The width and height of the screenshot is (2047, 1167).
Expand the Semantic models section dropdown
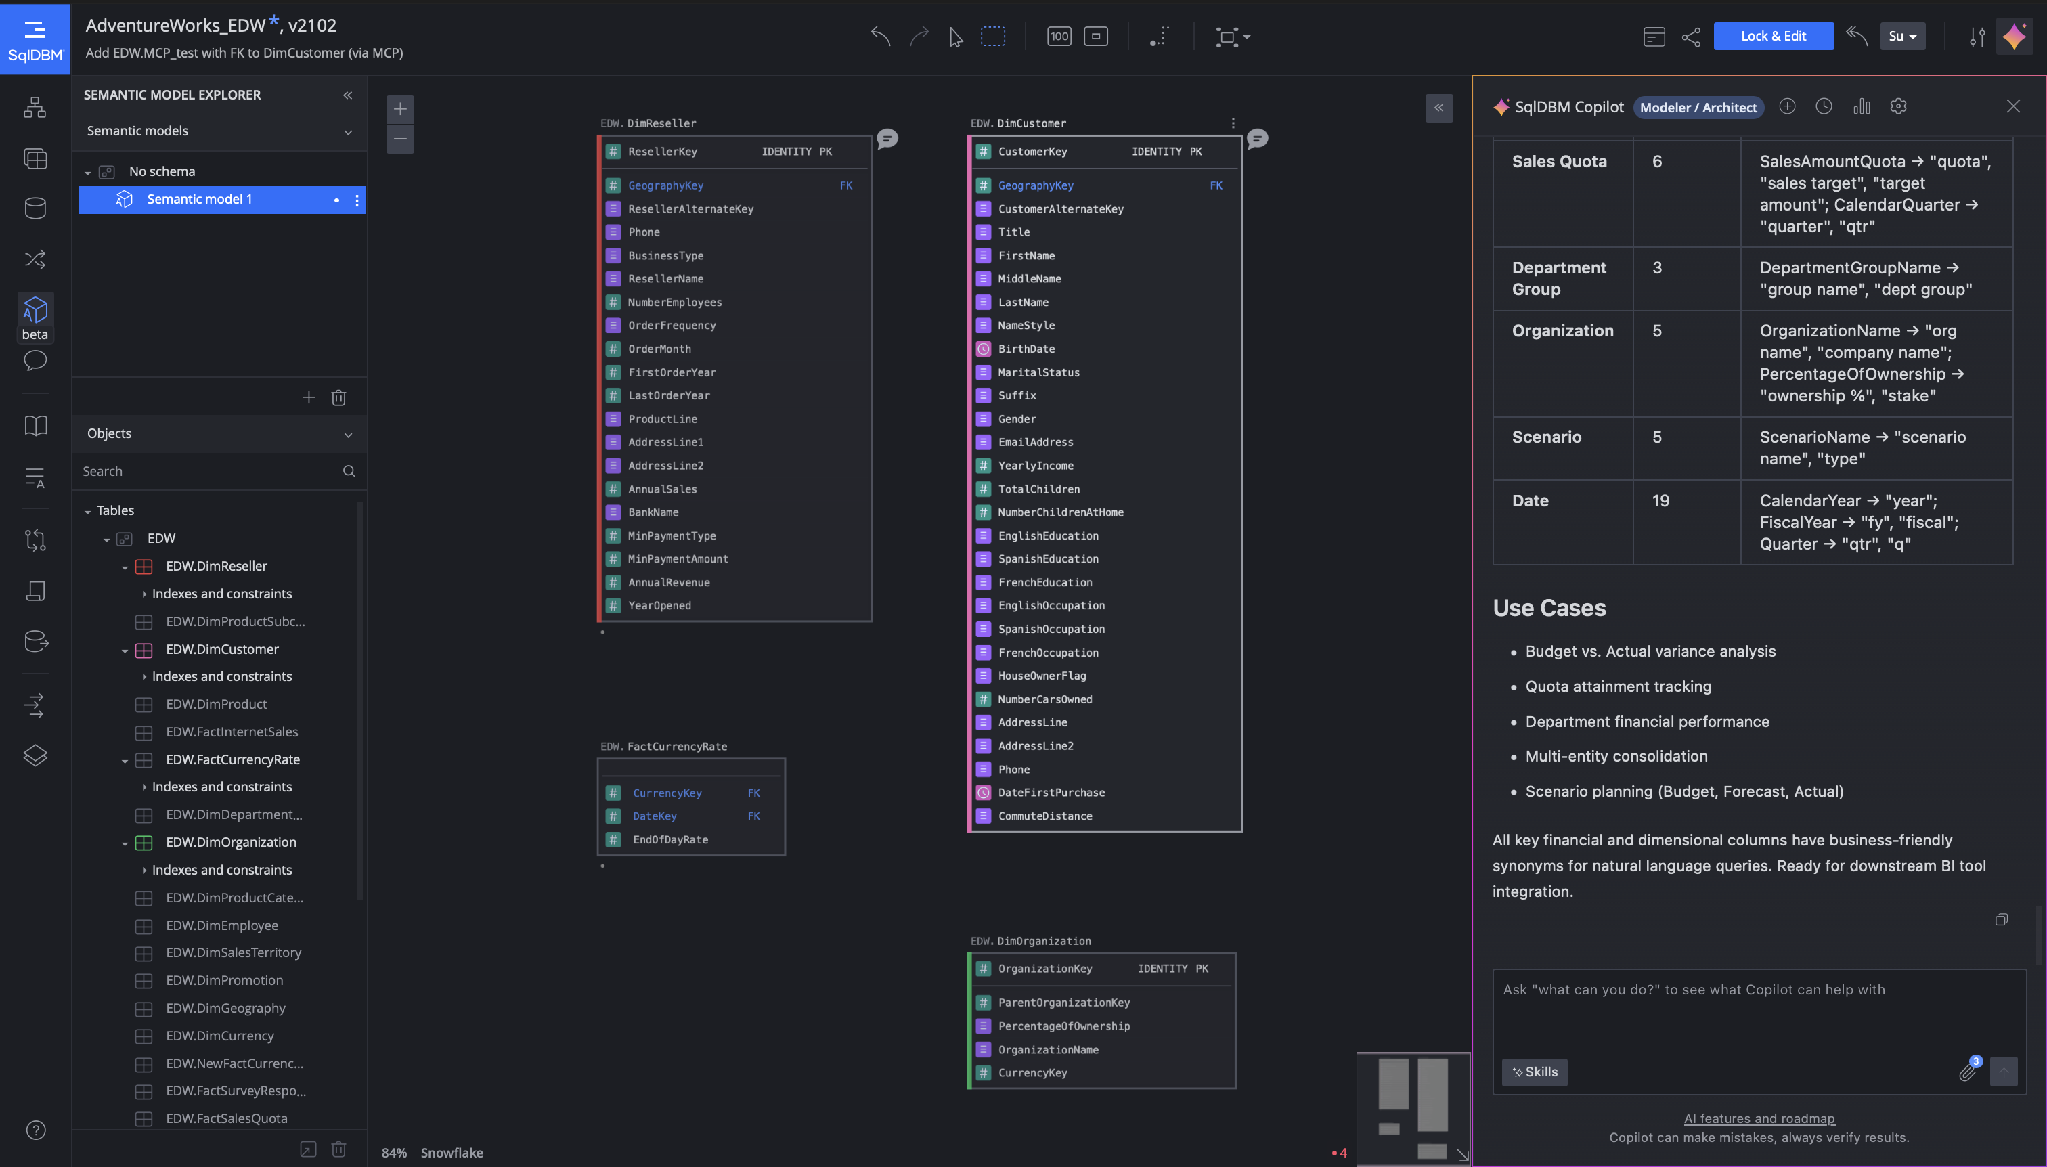348,132
